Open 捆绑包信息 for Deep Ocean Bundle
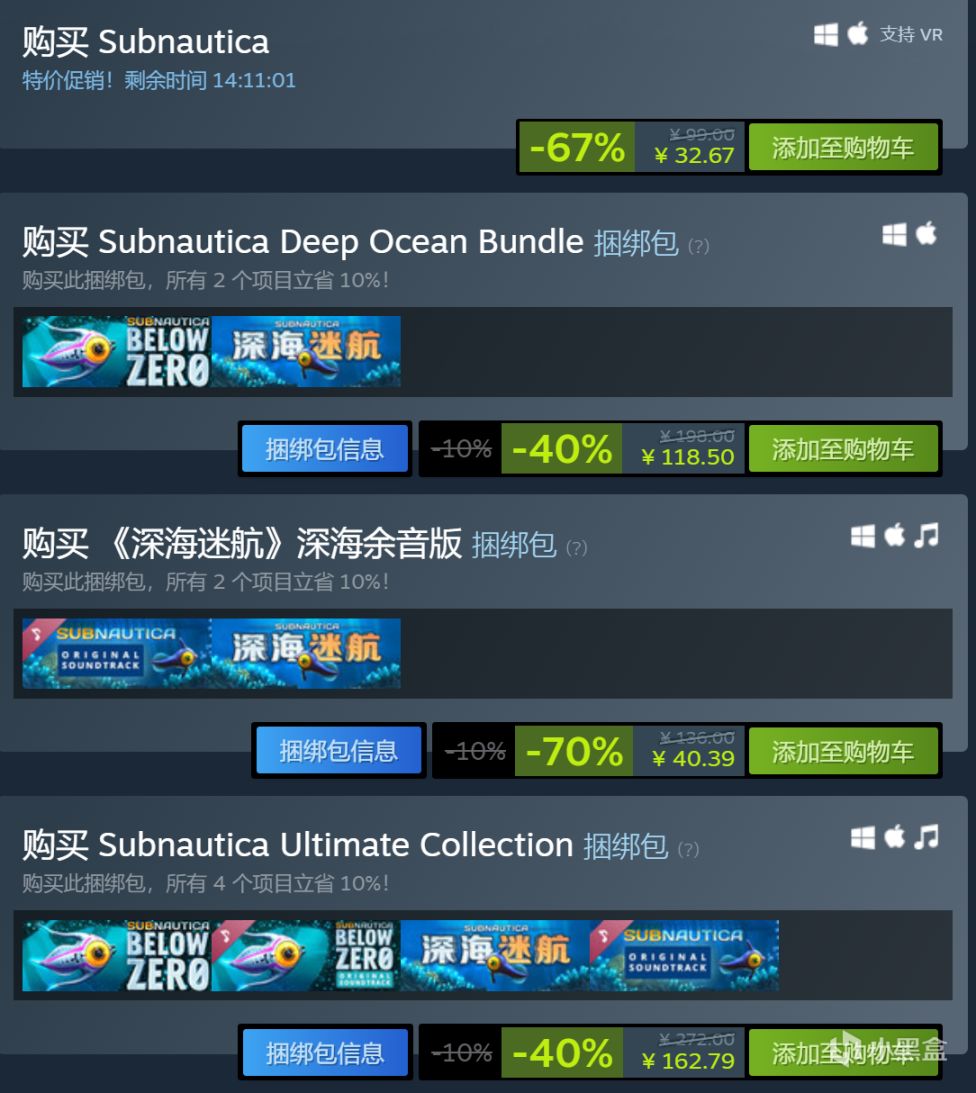 (325, 449)
